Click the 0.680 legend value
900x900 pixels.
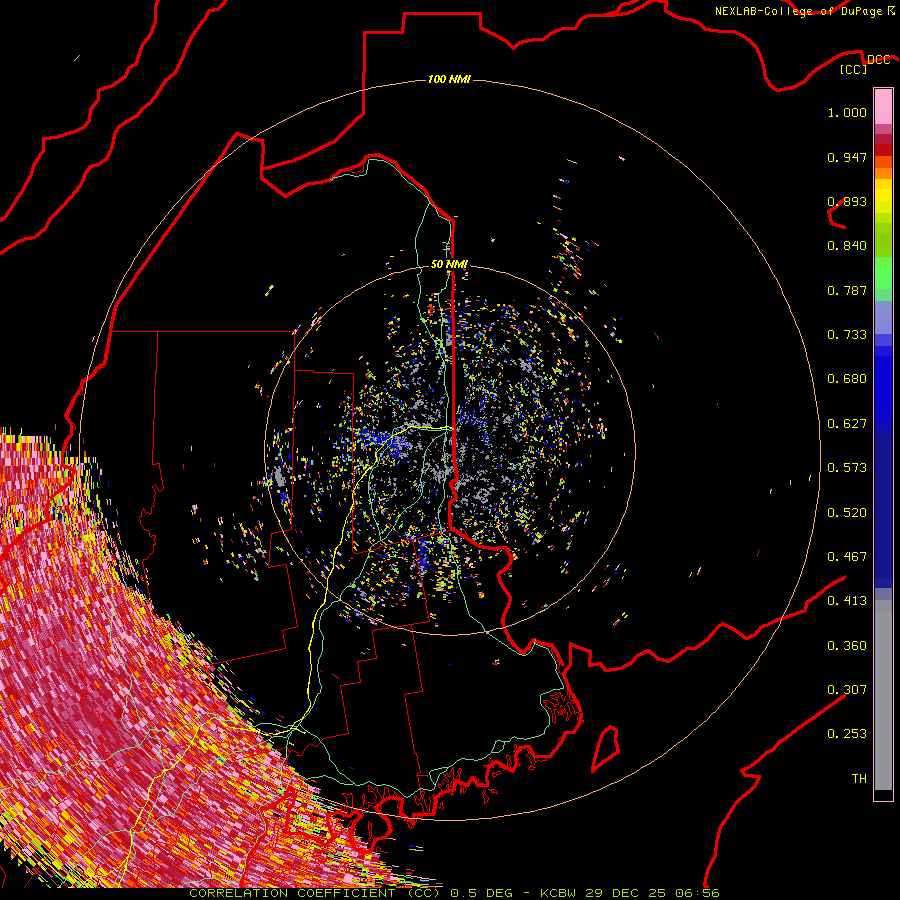(847, 379)
